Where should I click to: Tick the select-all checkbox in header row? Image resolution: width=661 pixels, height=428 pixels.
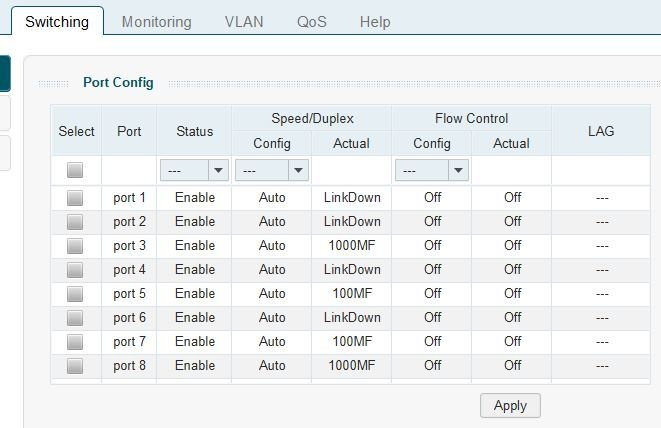coord(75,170)
